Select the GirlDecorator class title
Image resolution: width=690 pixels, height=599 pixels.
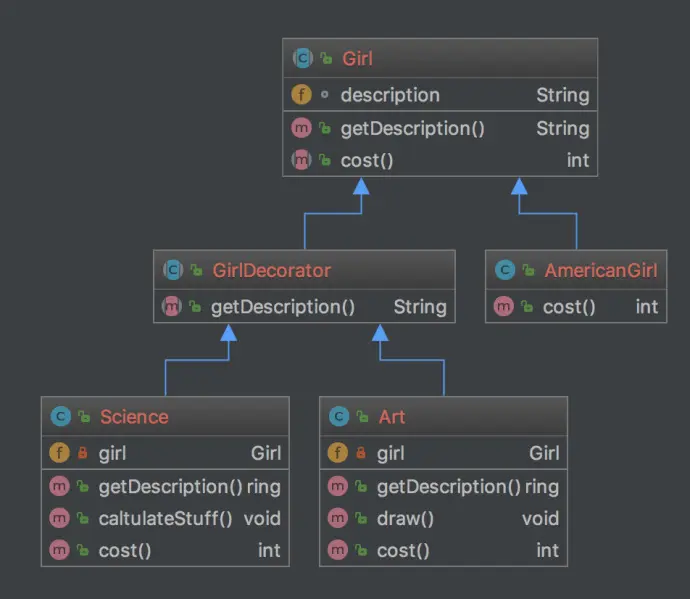[271, 270]
